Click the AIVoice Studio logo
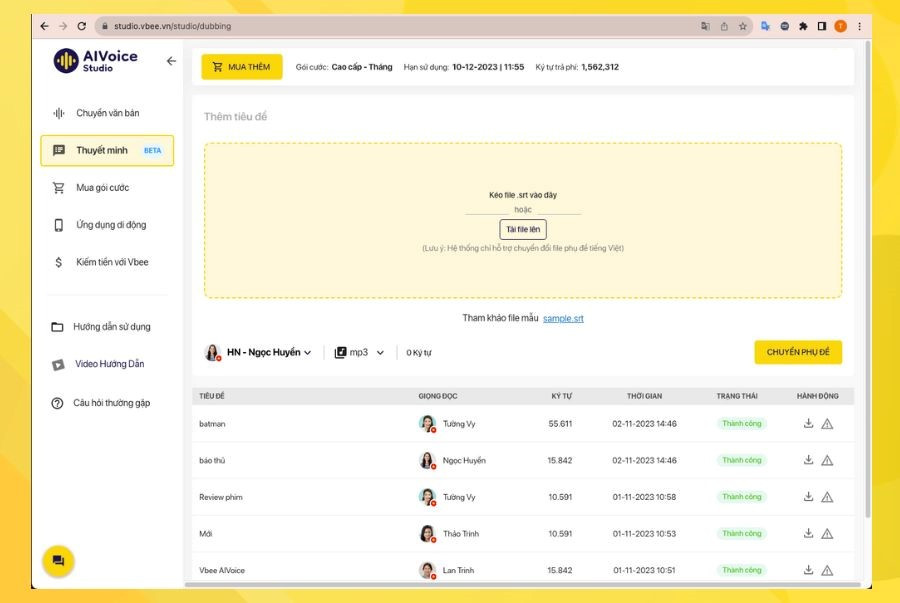The image size is (900, 603). click(96, 61)
